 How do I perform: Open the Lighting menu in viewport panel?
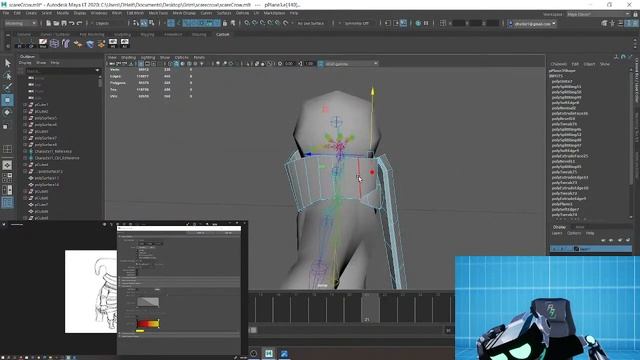(x=148, y=58)
